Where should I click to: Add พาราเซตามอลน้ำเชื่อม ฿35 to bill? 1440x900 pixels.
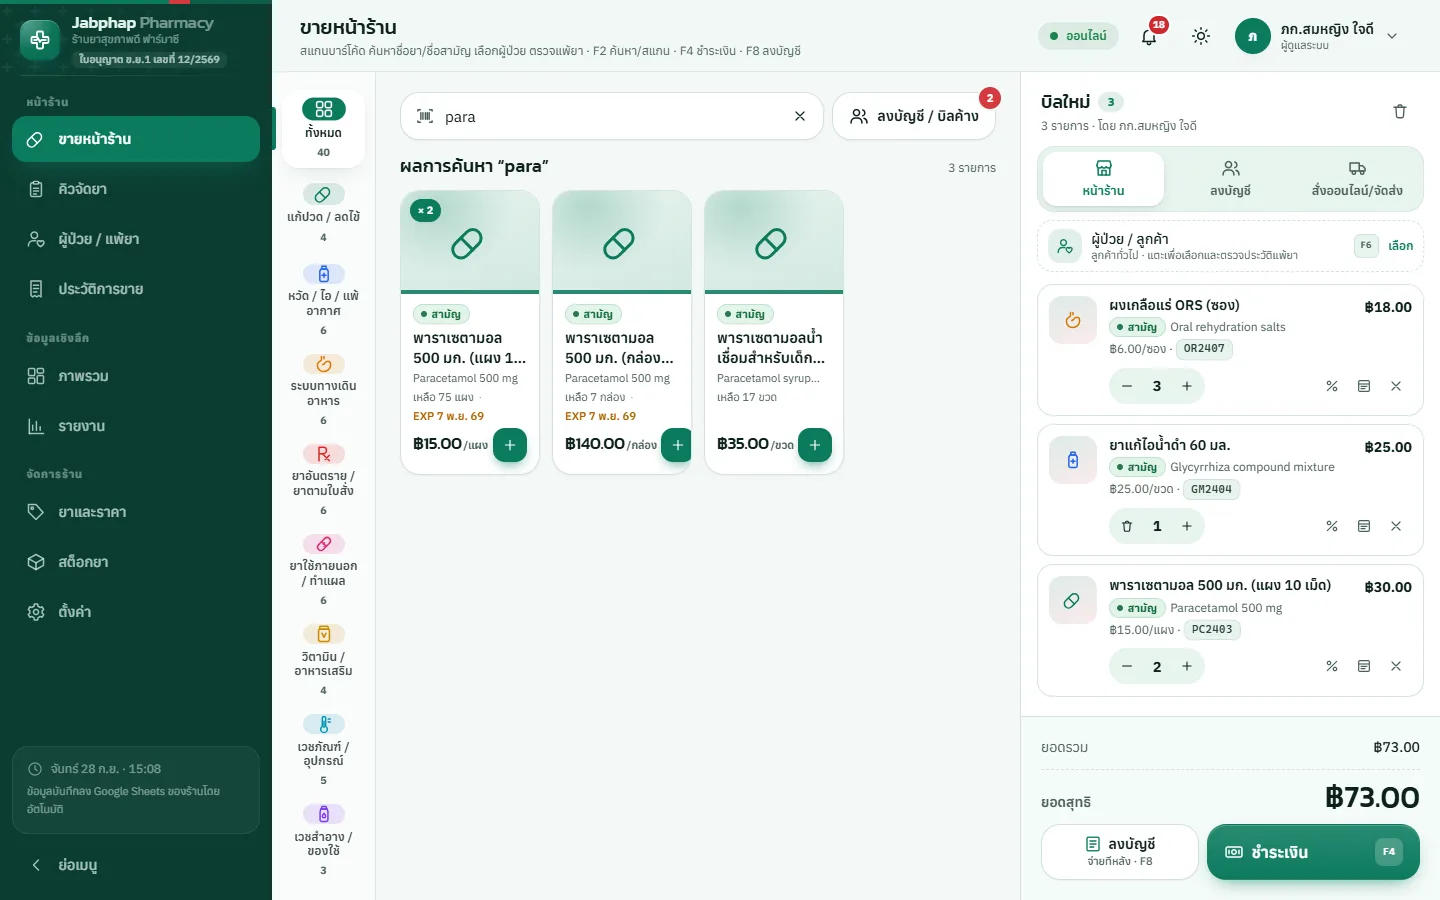coord(815,445)
